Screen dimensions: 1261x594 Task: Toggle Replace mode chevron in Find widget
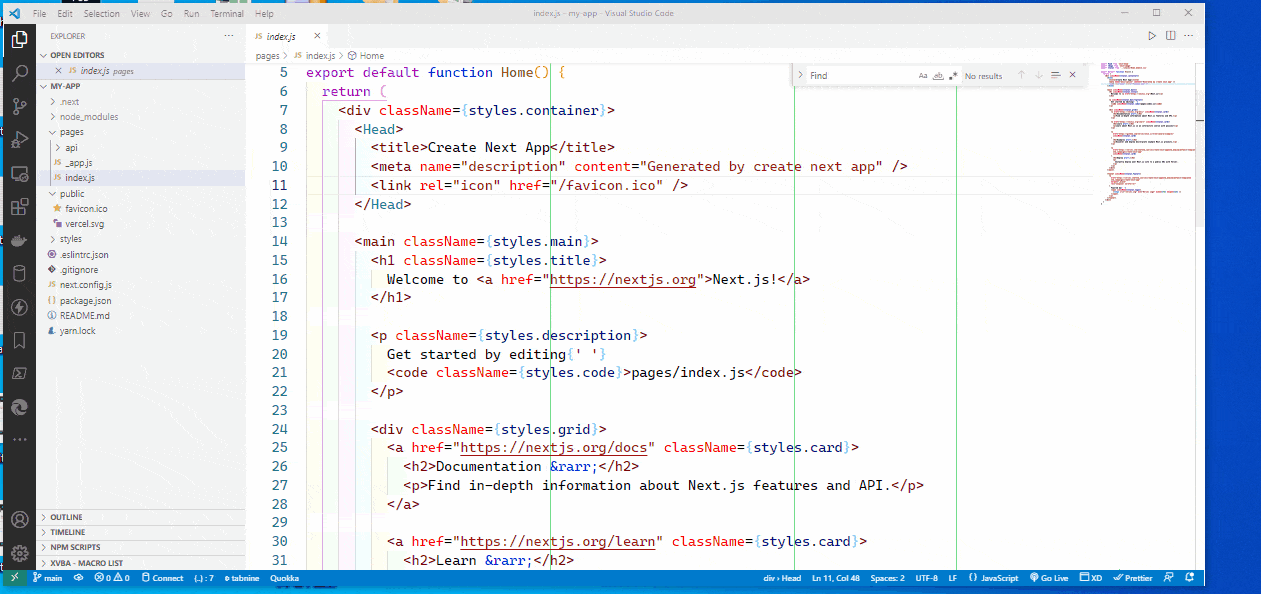[800, 75]
